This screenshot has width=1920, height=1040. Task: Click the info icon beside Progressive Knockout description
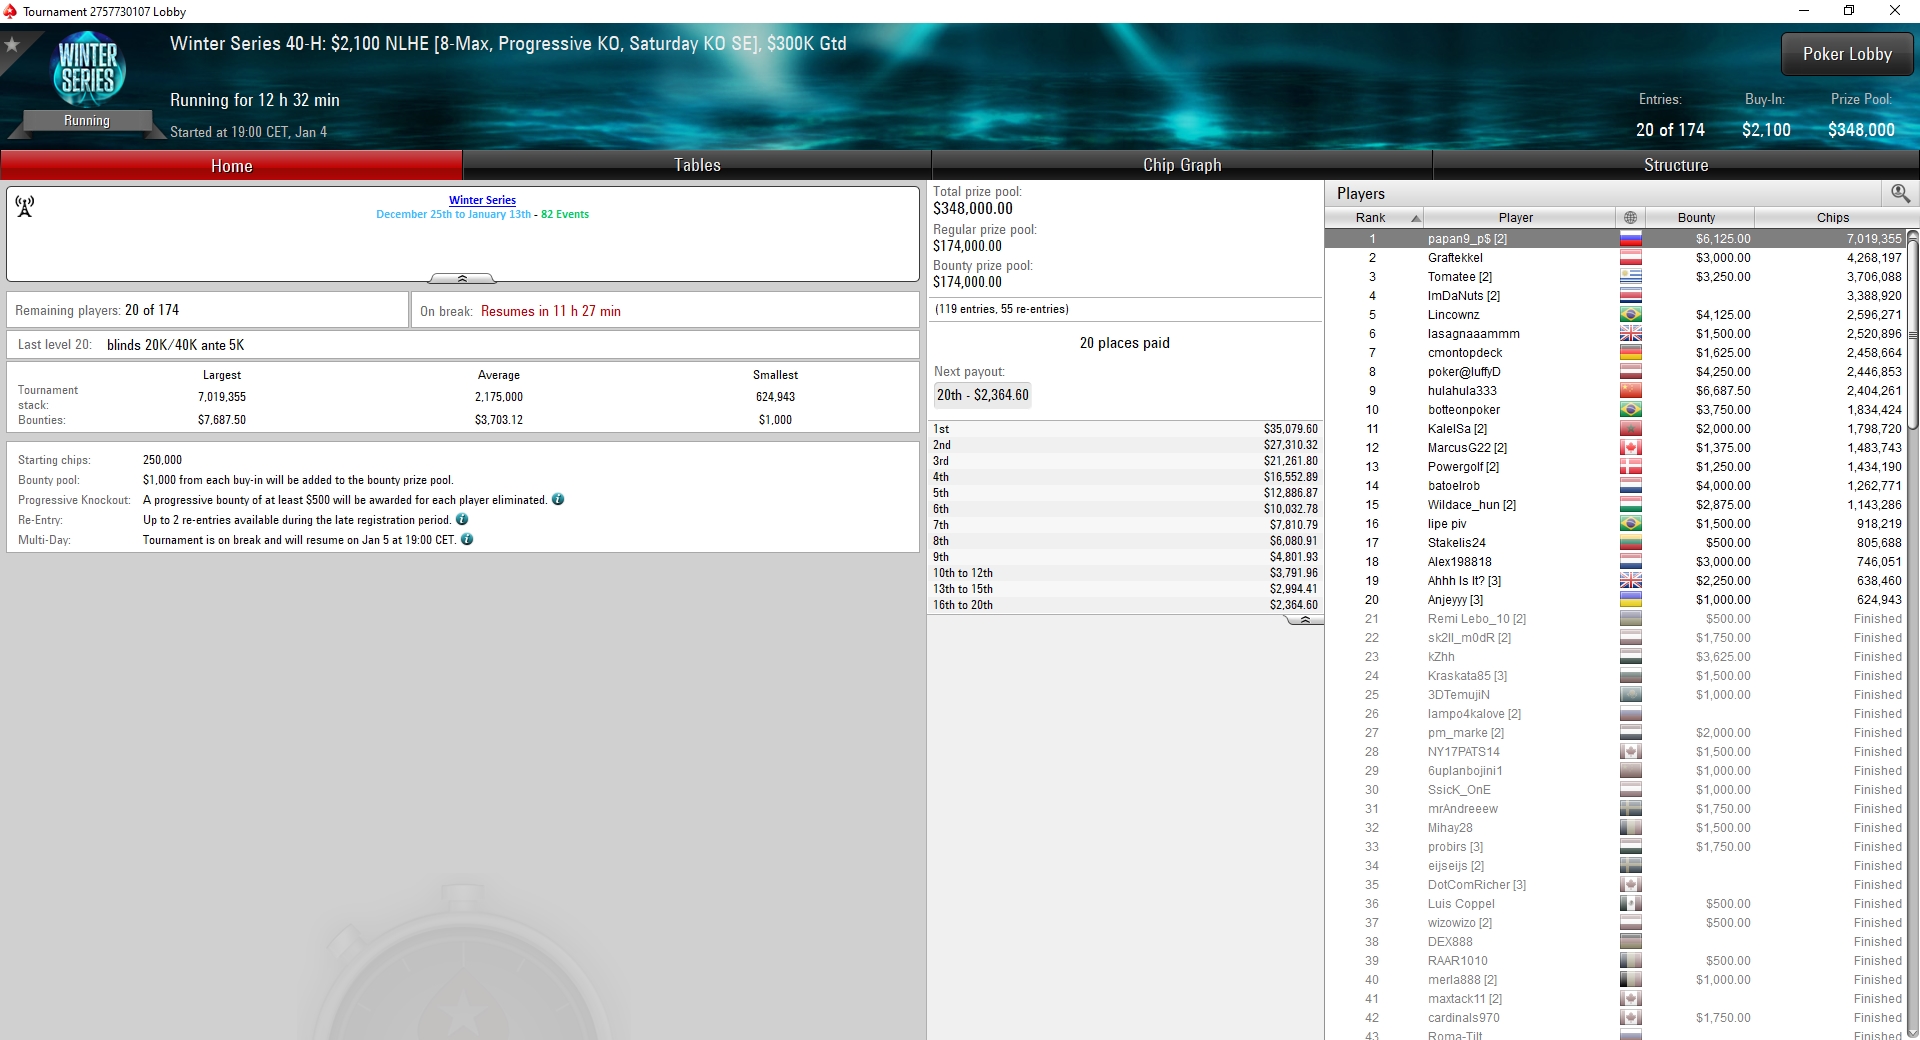(558, 499)
